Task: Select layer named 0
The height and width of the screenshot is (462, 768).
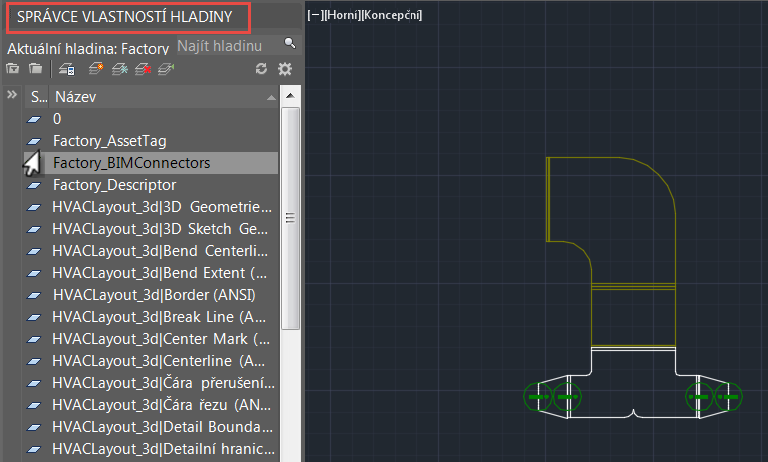Action: pyautogui.click(x=57, y=119)
